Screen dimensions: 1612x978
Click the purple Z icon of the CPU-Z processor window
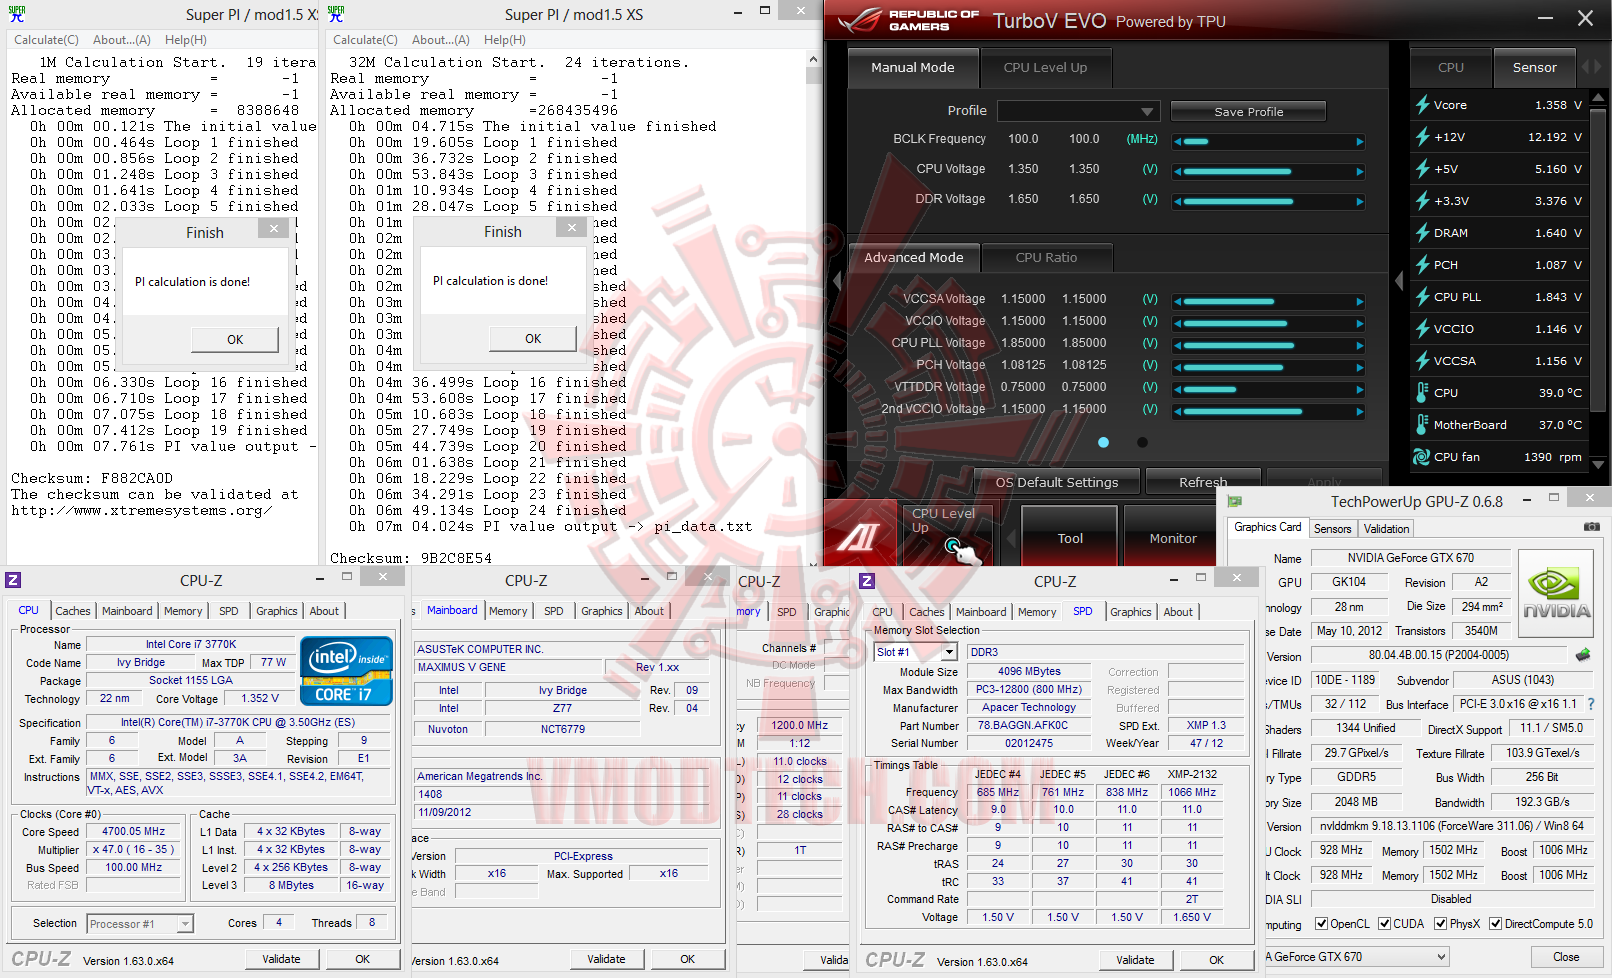13,580
